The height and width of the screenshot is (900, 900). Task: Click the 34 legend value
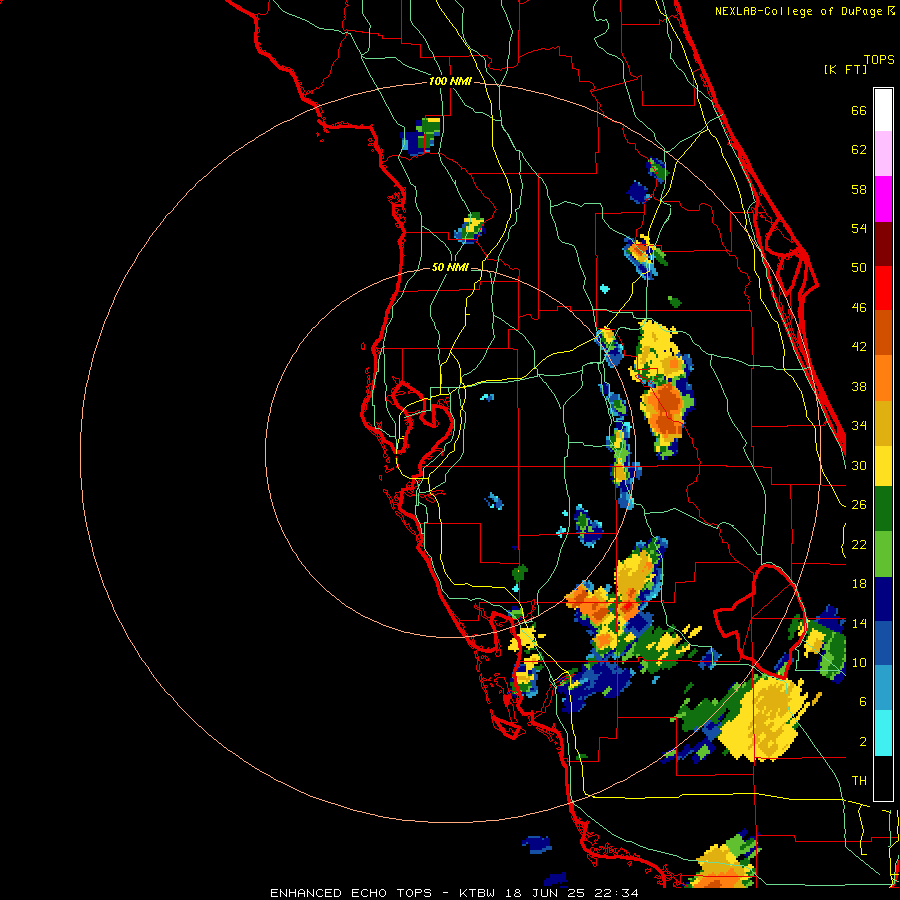tap(859, 426)
